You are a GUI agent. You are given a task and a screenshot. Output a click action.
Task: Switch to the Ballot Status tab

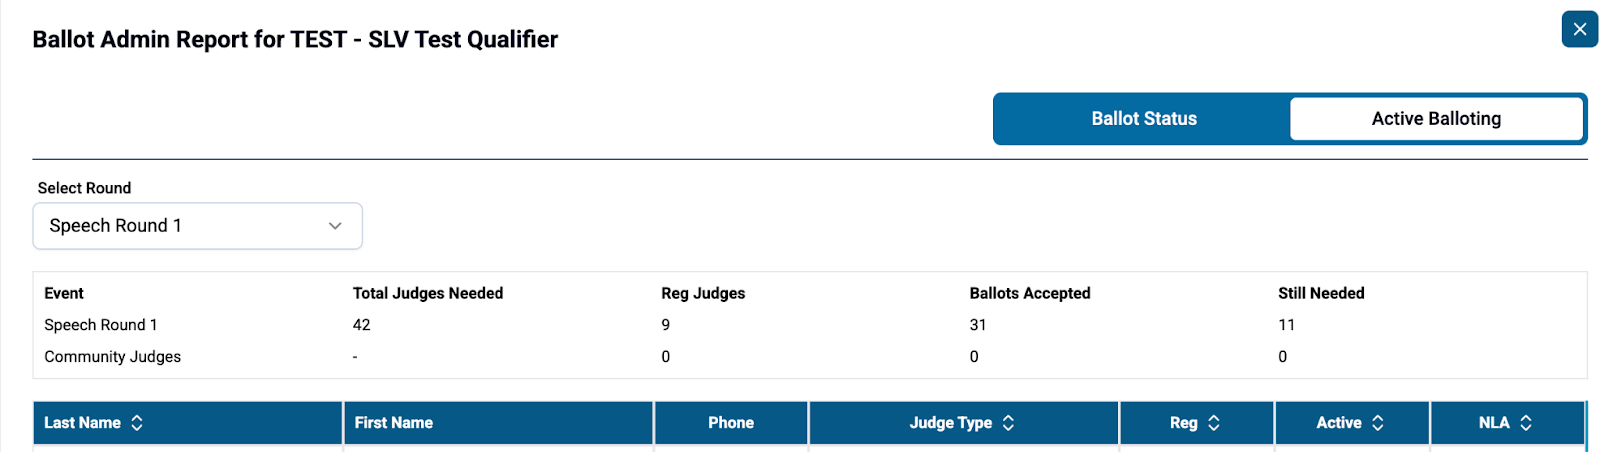click(x=1143, y=119)
